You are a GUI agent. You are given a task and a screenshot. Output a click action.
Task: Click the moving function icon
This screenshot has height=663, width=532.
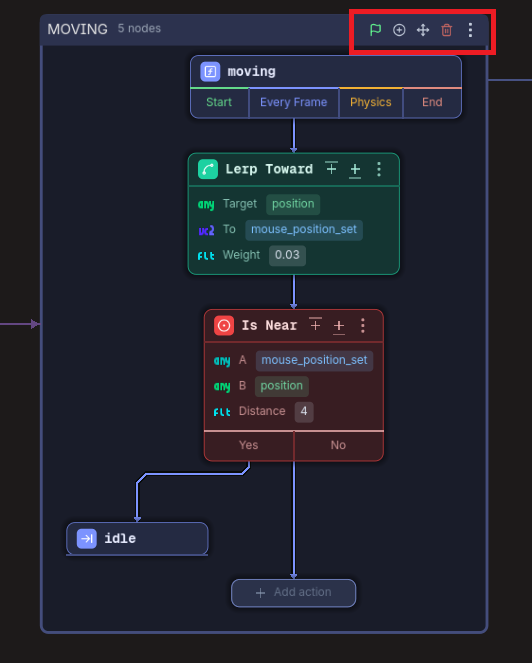coord(210,71)
